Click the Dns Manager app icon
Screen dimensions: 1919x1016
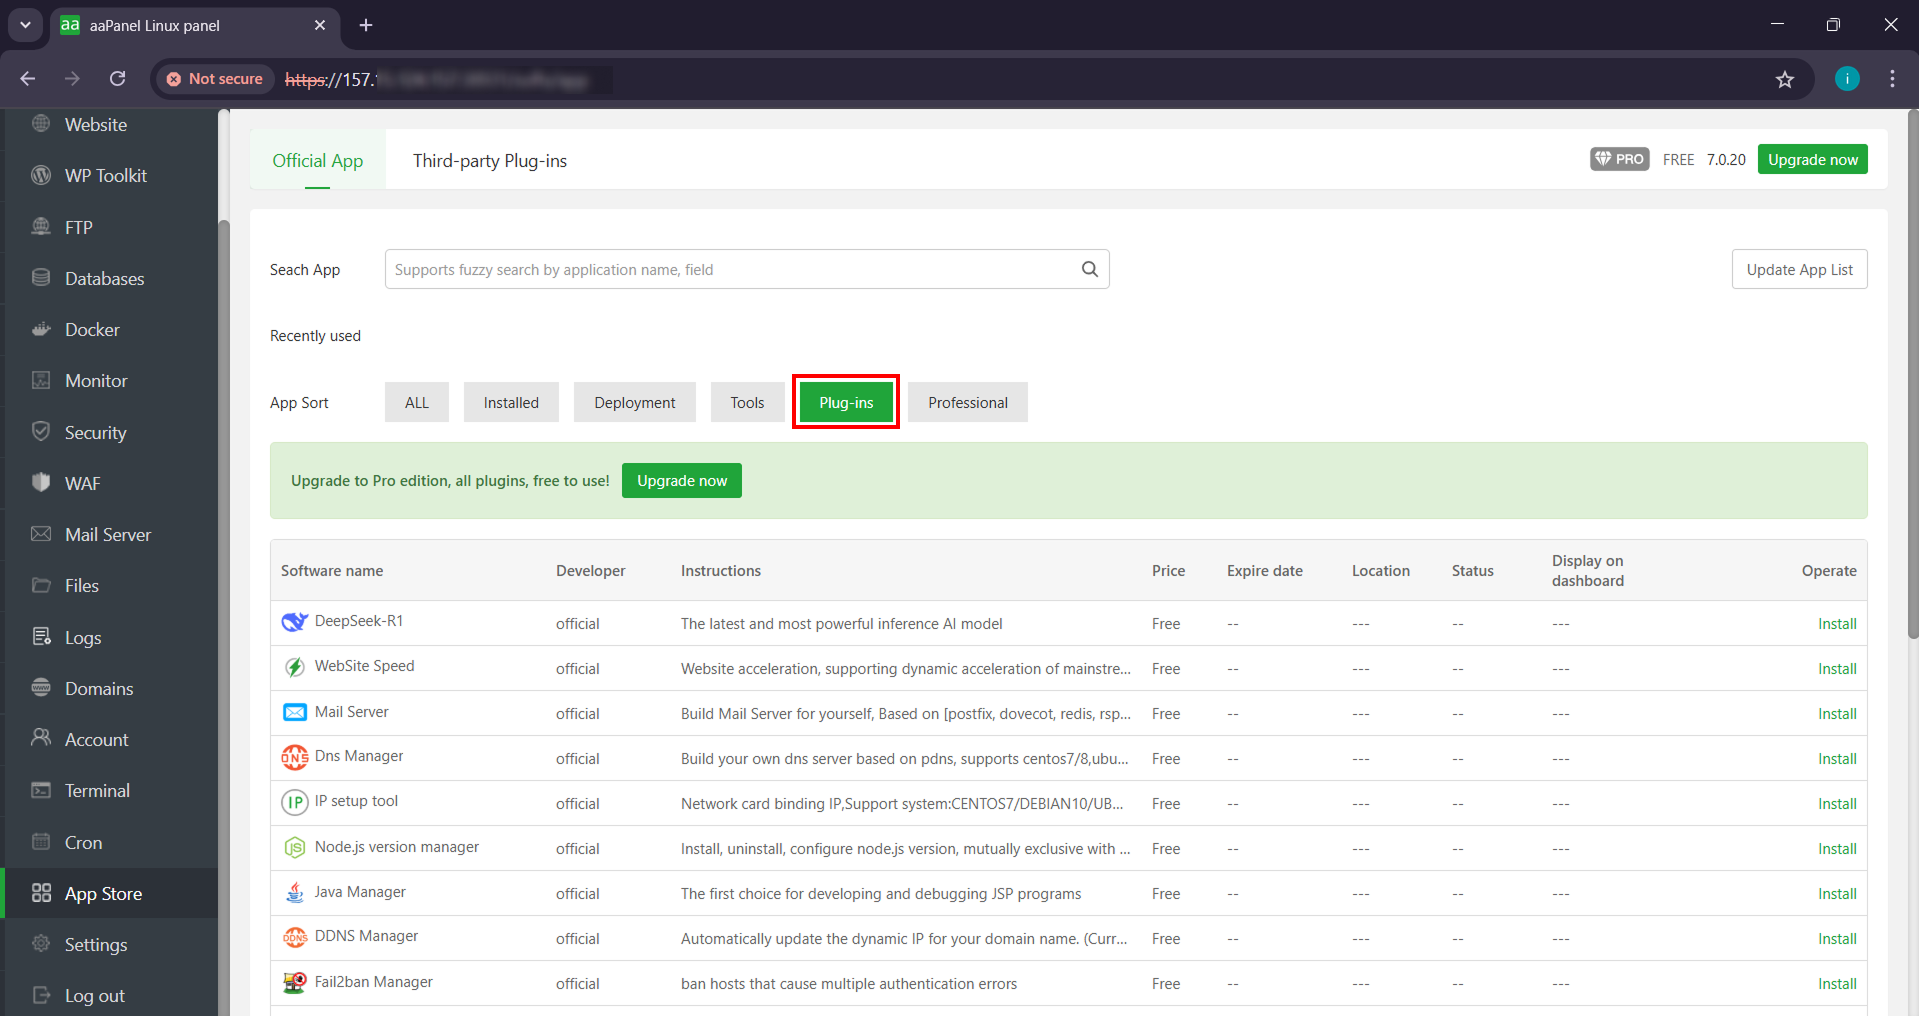click(x=294, y=758)
